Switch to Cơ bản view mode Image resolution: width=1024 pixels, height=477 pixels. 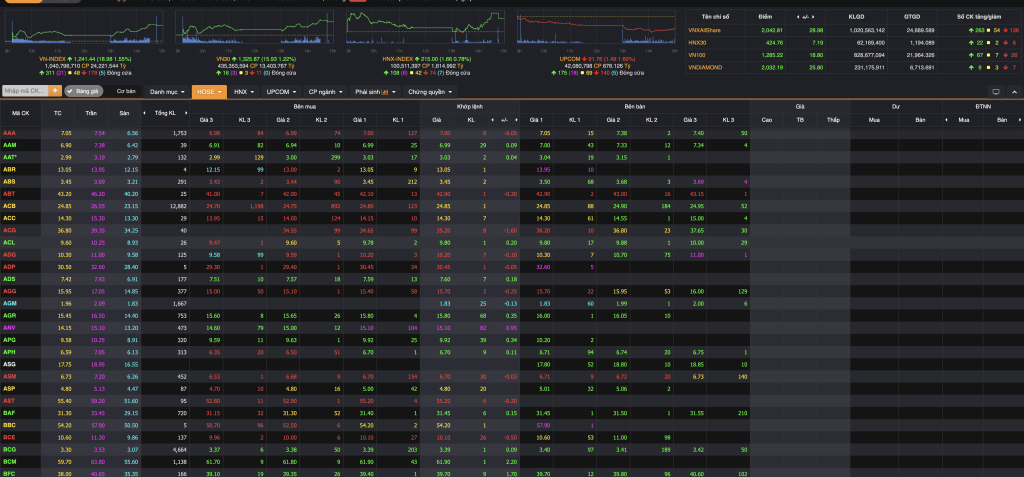[126, 91]
